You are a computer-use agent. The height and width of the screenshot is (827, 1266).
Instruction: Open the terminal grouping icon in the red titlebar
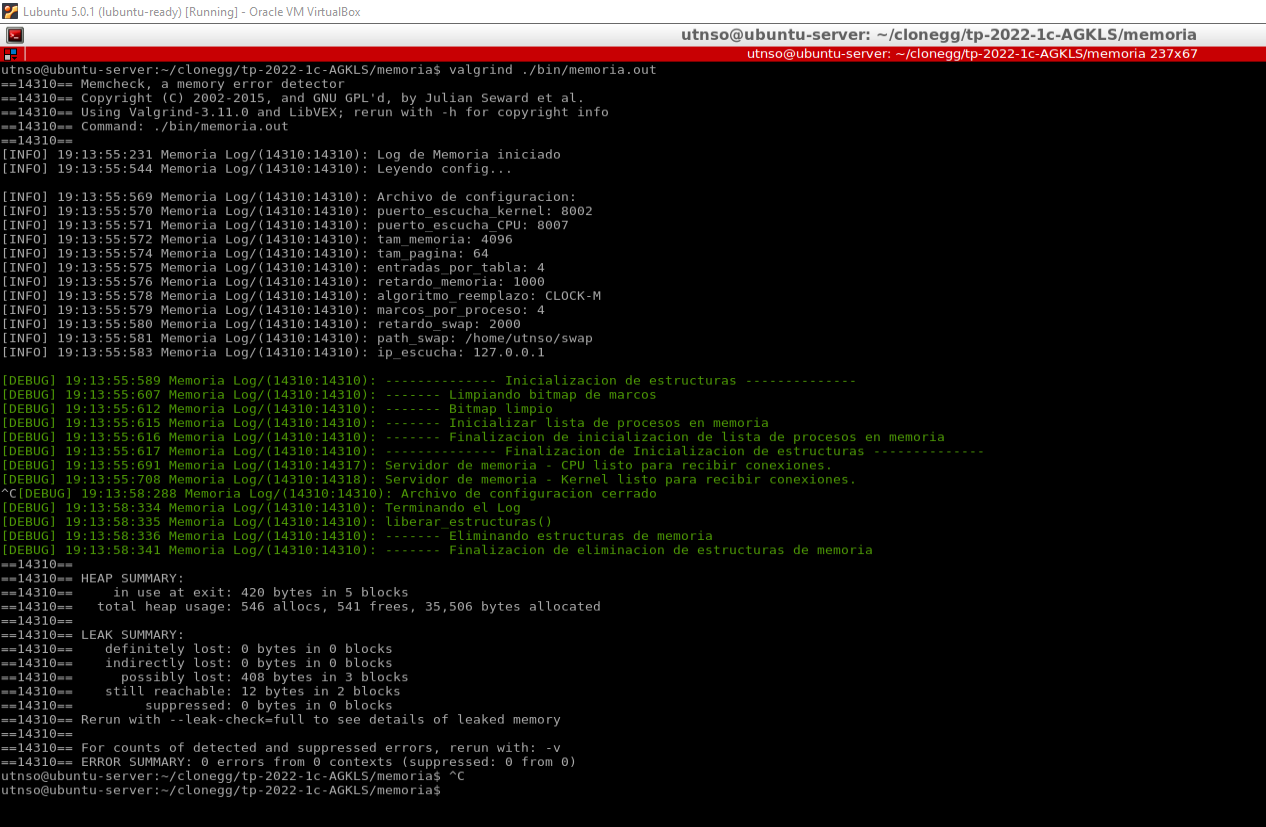click(x=10, y=54)
